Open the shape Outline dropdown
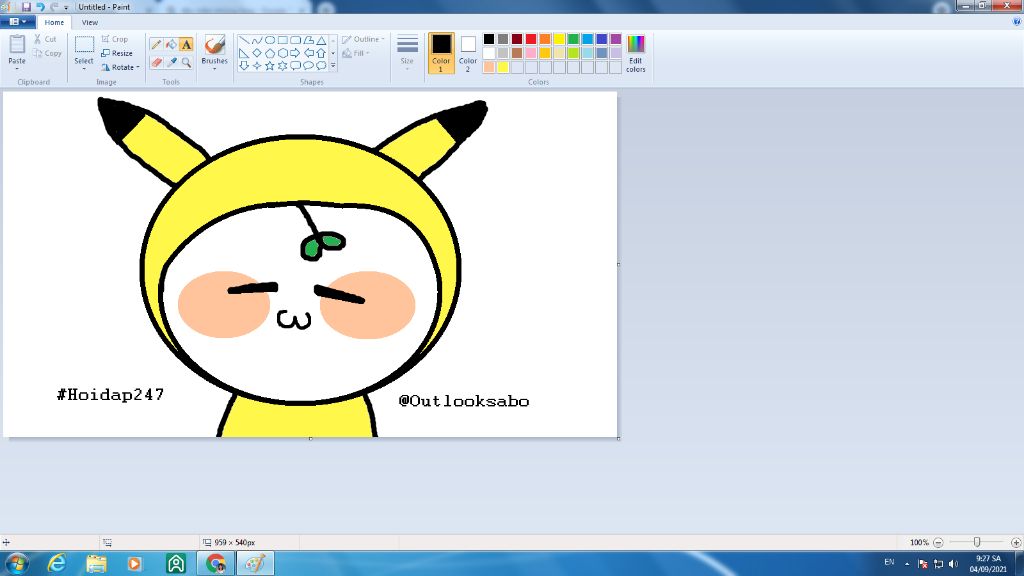Screen dimensions: 1024x576 [x=363, y=39]
